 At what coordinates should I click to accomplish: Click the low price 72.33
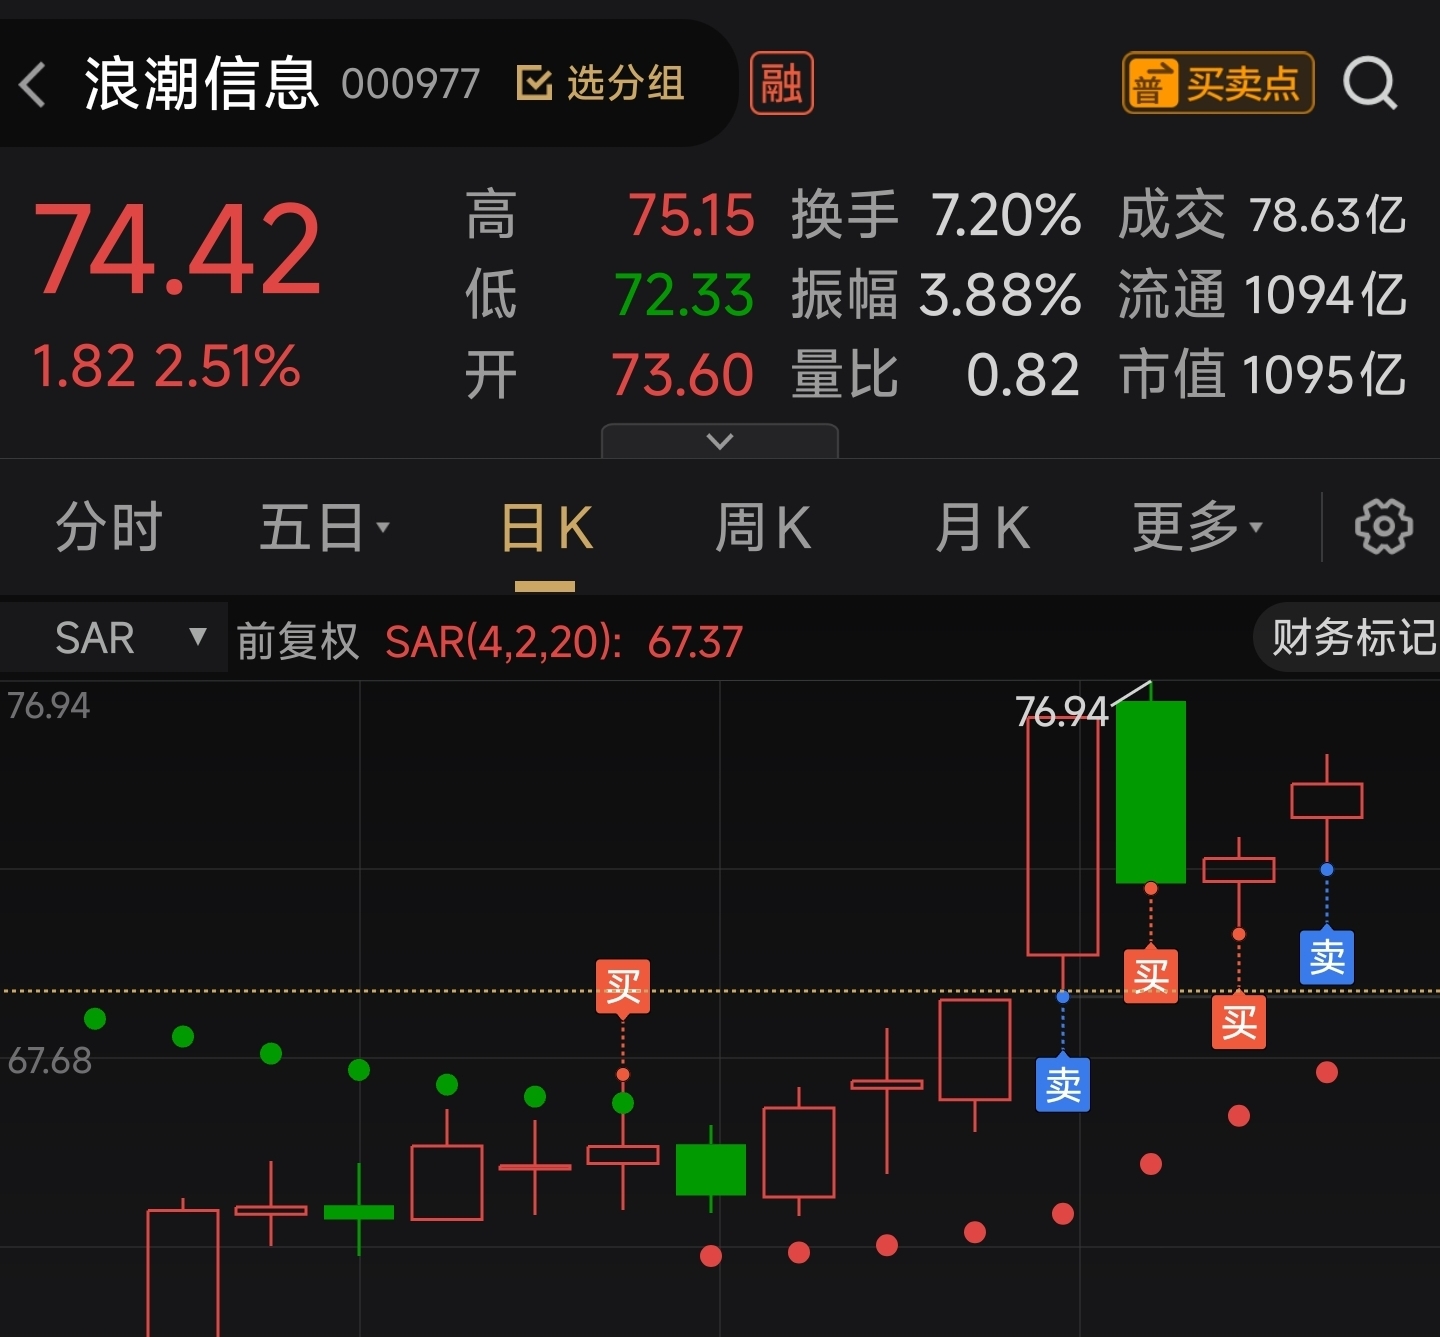coord(684,295)
